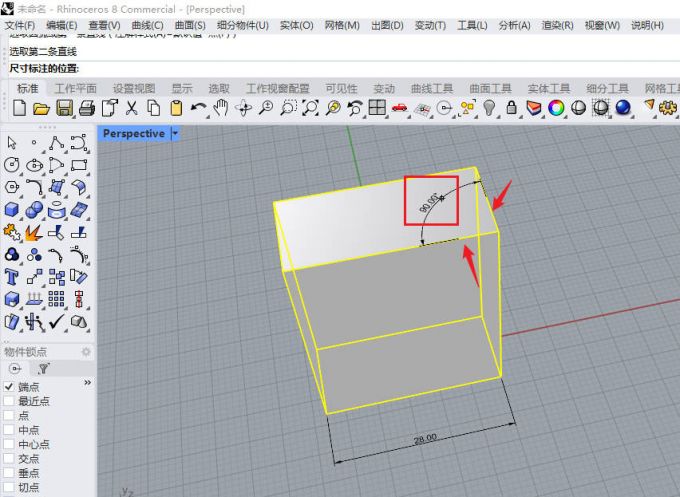Click the 选取第二条直线 command history line
The height and width of the screenshot is (497, 680).
click(x=43, y=52)
